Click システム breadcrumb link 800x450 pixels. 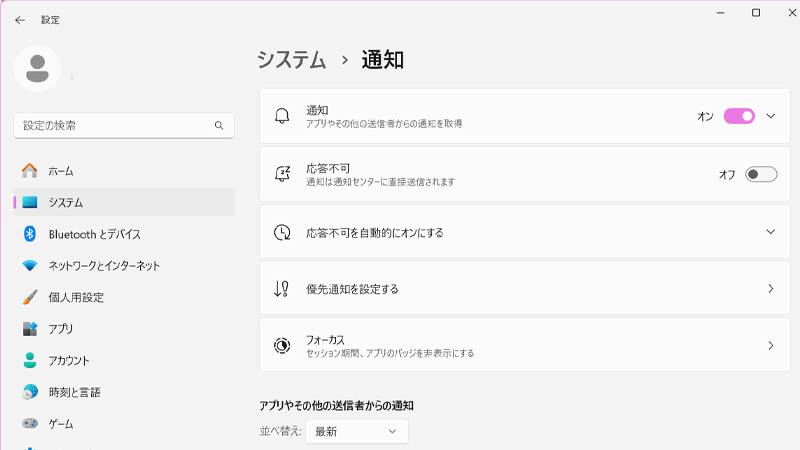click(x=292, y=60)
